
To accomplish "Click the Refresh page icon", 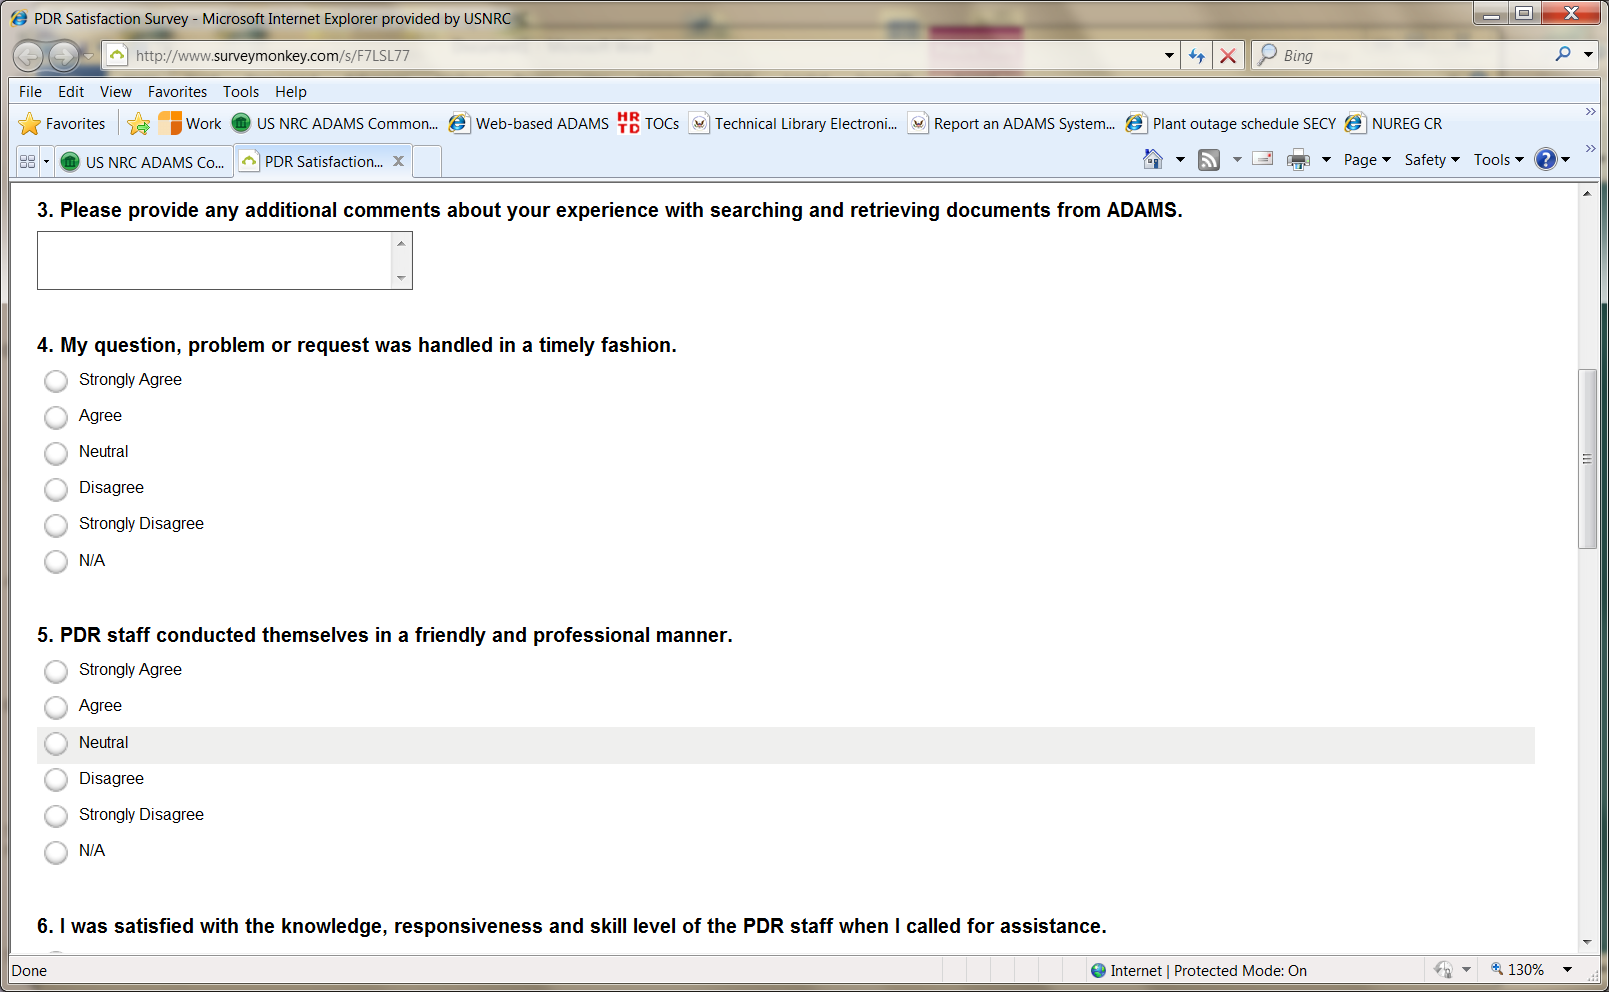I will point(1196,56).
